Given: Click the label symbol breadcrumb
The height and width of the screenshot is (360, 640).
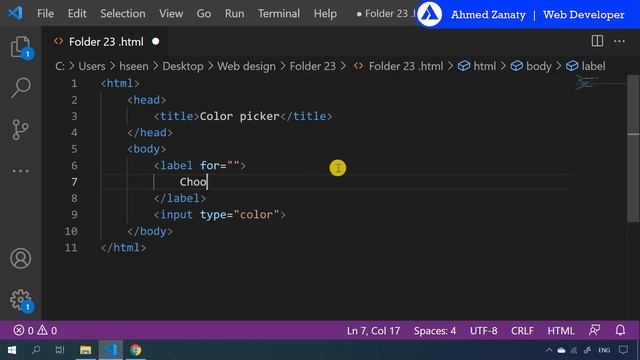Looking at the screenshot, I should coord(593,66).
